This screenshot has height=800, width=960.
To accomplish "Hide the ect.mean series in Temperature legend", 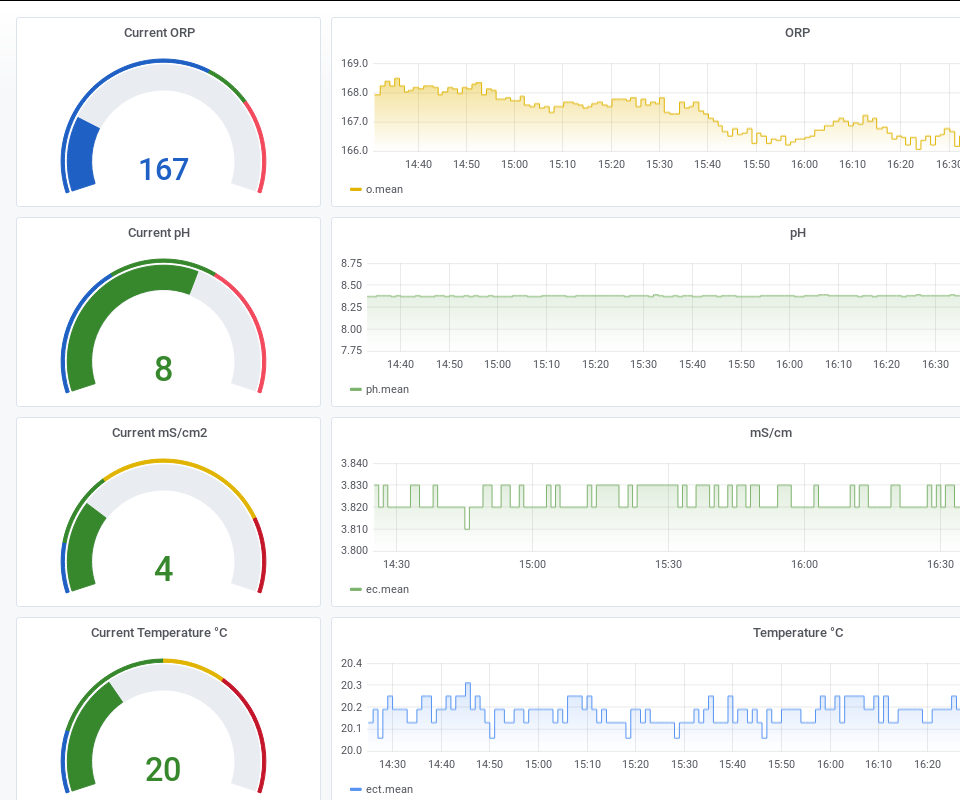I will coord(389,789).
